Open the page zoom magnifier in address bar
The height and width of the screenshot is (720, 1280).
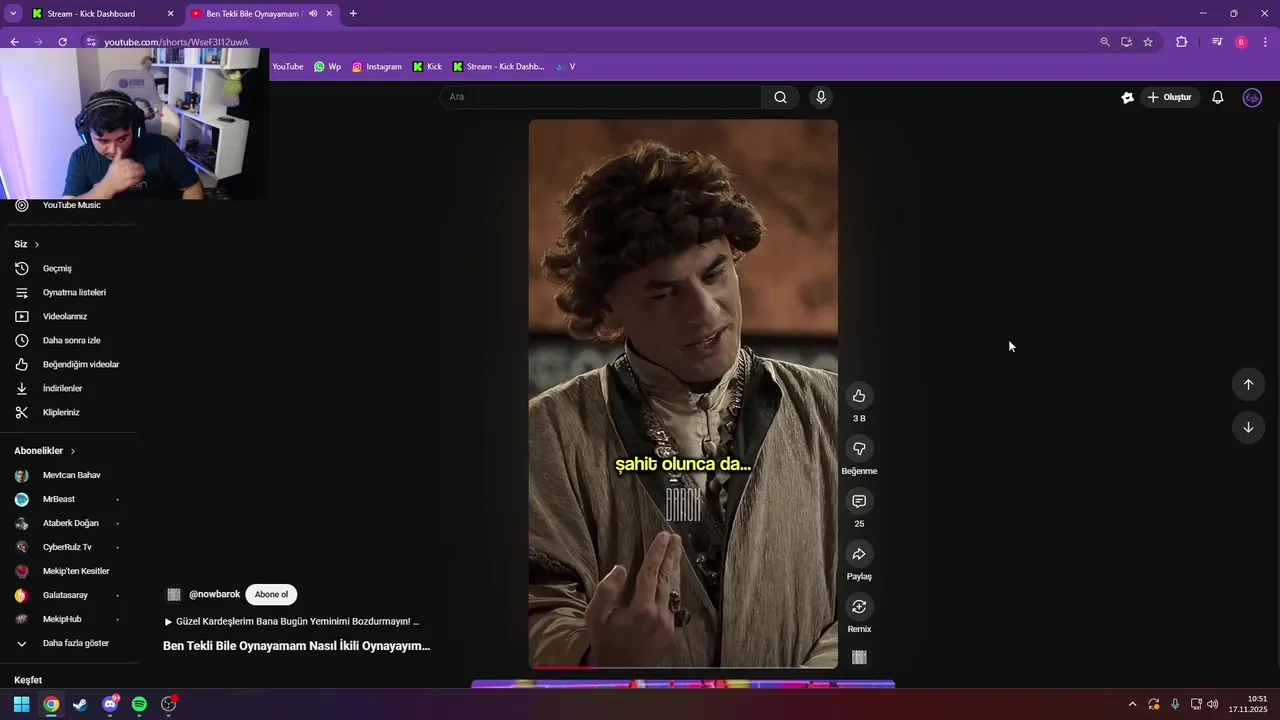pos(1105,42)
